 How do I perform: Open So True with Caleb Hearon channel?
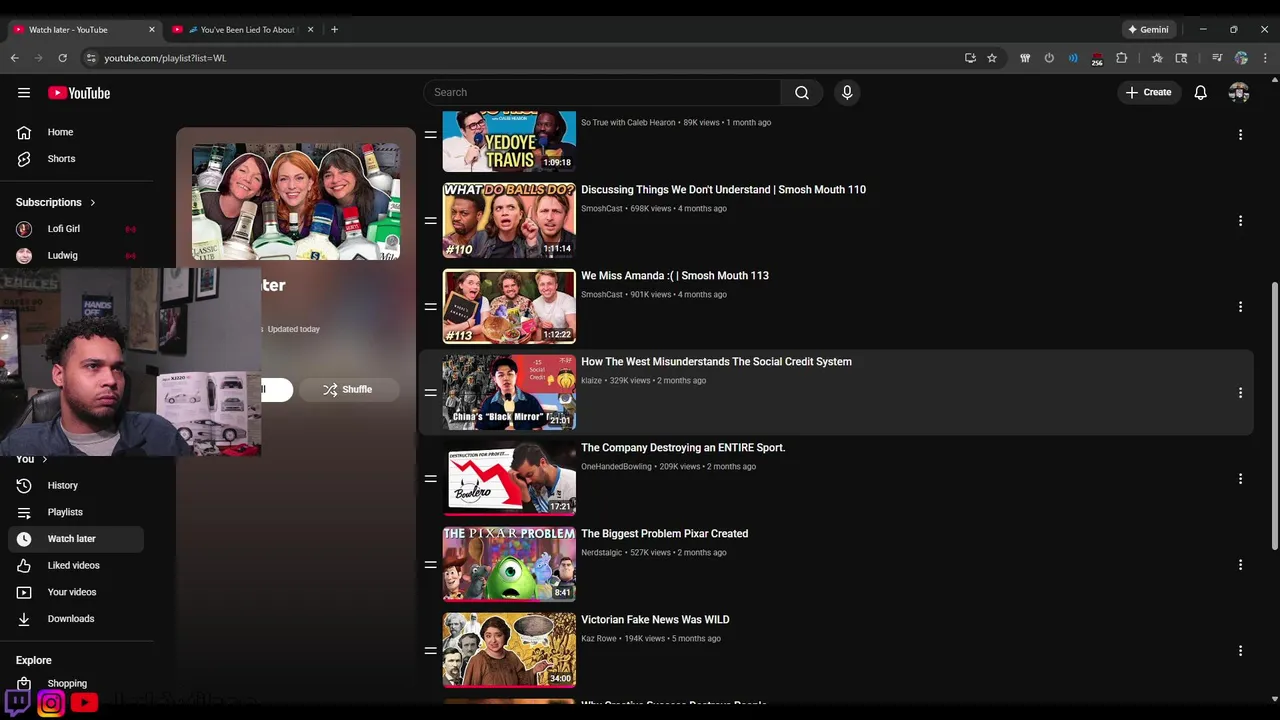[x=628, y=123]
